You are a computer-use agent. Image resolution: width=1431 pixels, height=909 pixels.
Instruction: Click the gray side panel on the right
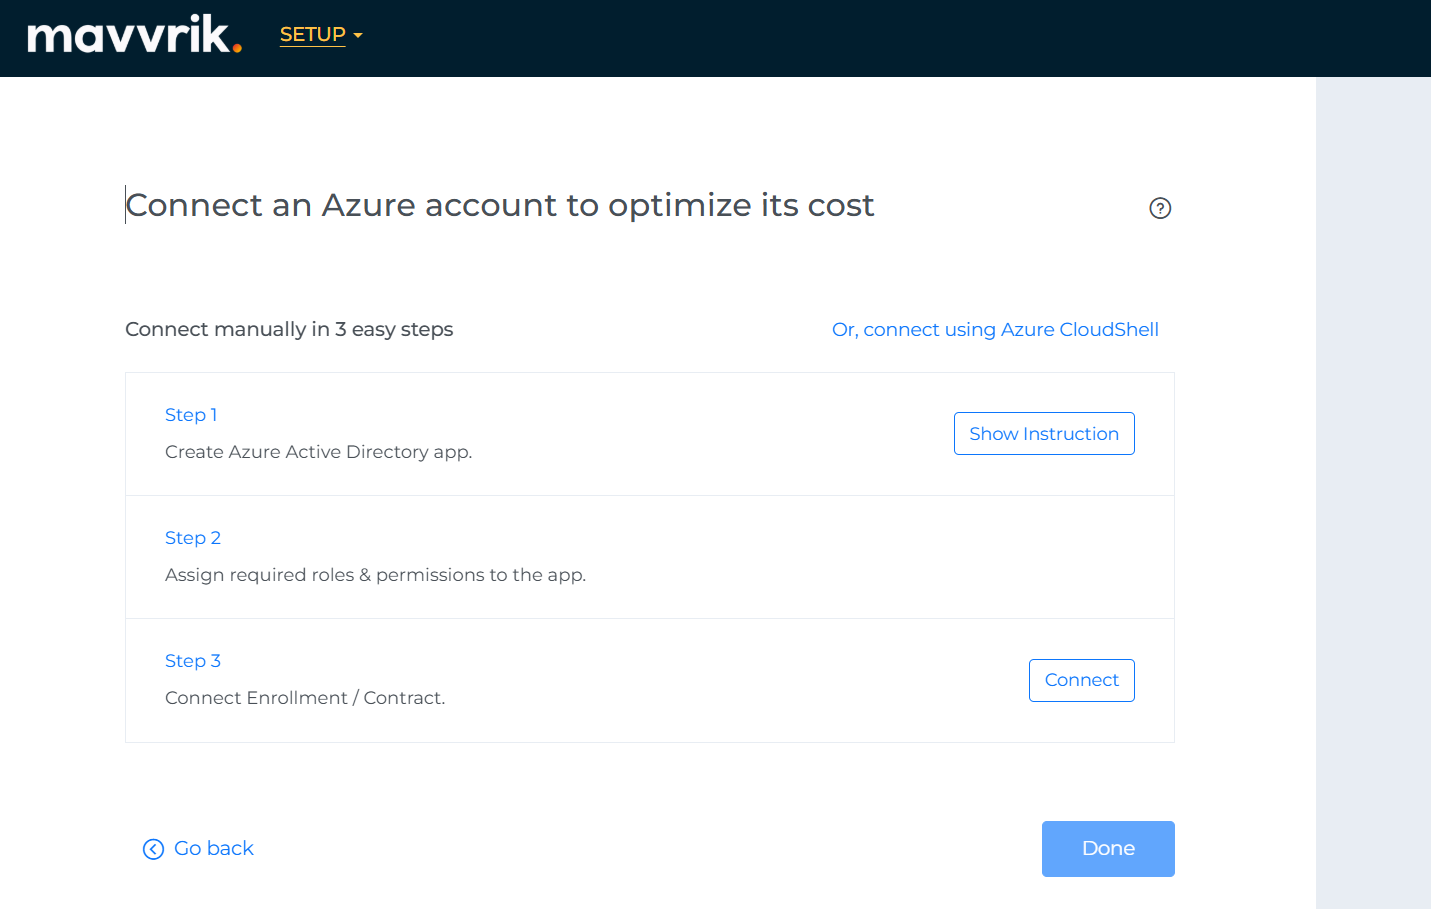coord(1373,490)
